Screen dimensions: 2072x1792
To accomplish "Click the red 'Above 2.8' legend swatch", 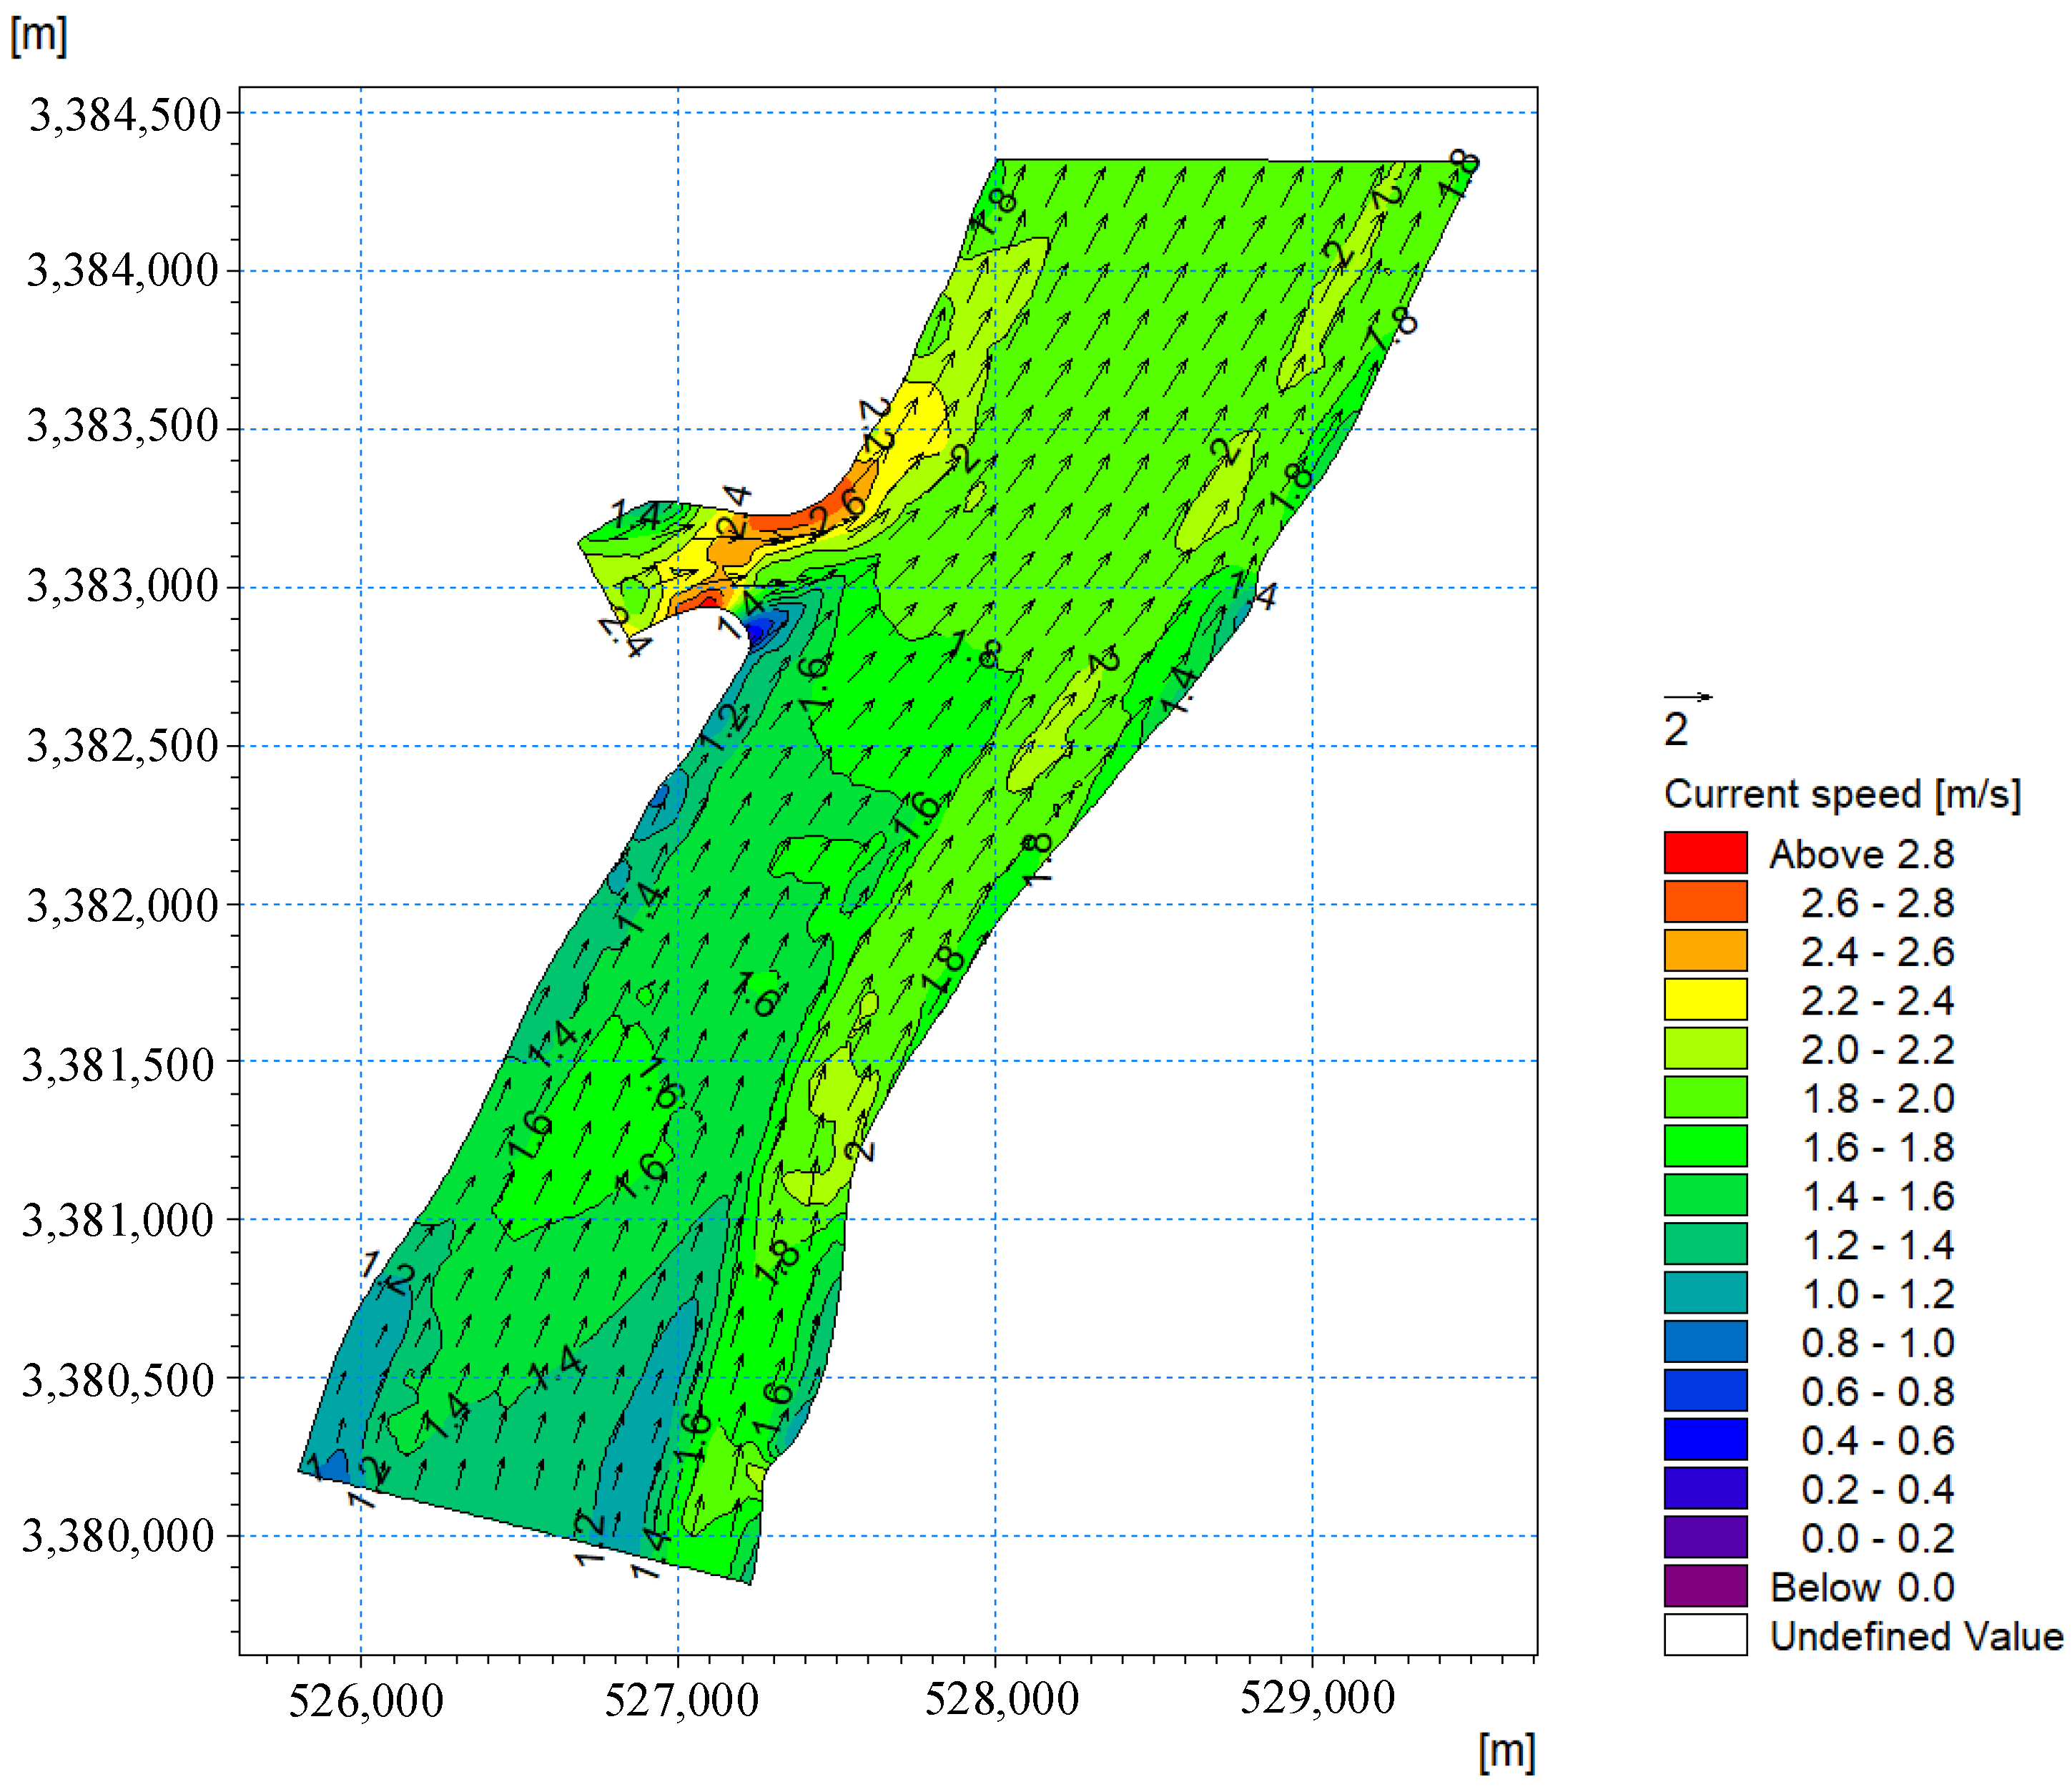I will pos(1705,853).
